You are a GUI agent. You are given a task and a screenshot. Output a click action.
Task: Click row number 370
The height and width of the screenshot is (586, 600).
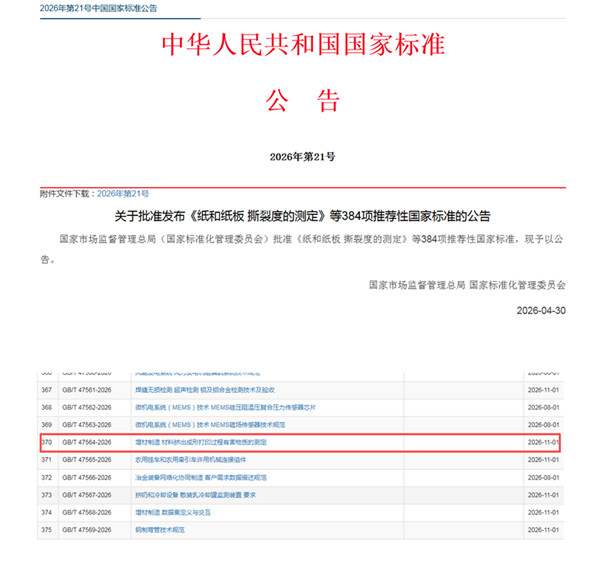pyautogui.click(x=47, y=442)
